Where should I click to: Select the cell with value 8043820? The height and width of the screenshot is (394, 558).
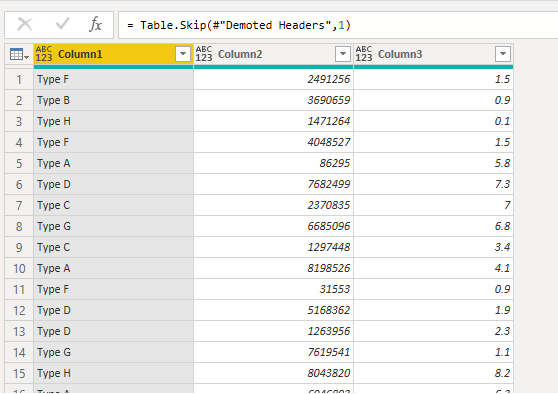[x=273, y=373]
